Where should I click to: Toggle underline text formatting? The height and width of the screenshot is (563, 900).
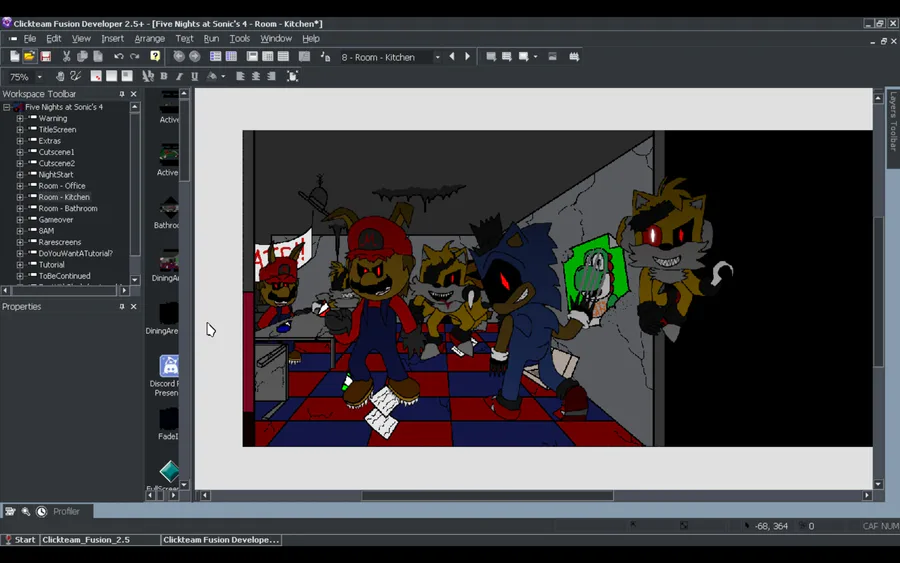195,76
